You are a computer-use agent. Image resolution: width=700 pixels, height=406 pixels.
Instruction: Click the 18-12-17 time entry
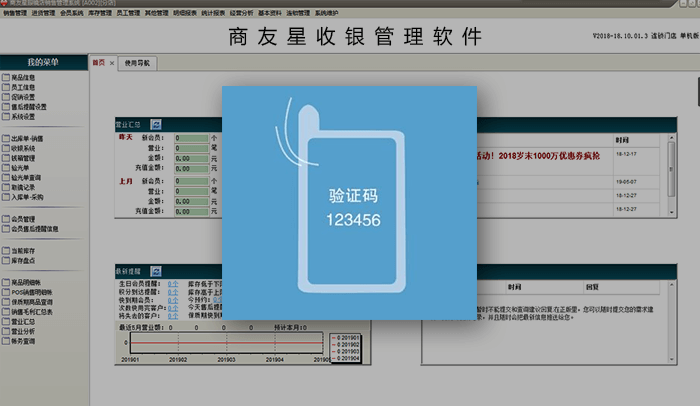[x=626, y=154]
